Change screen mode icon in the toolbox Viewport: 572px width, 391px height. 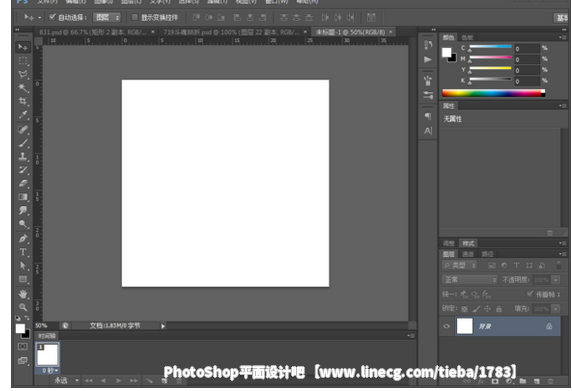(x=23, y=361)
